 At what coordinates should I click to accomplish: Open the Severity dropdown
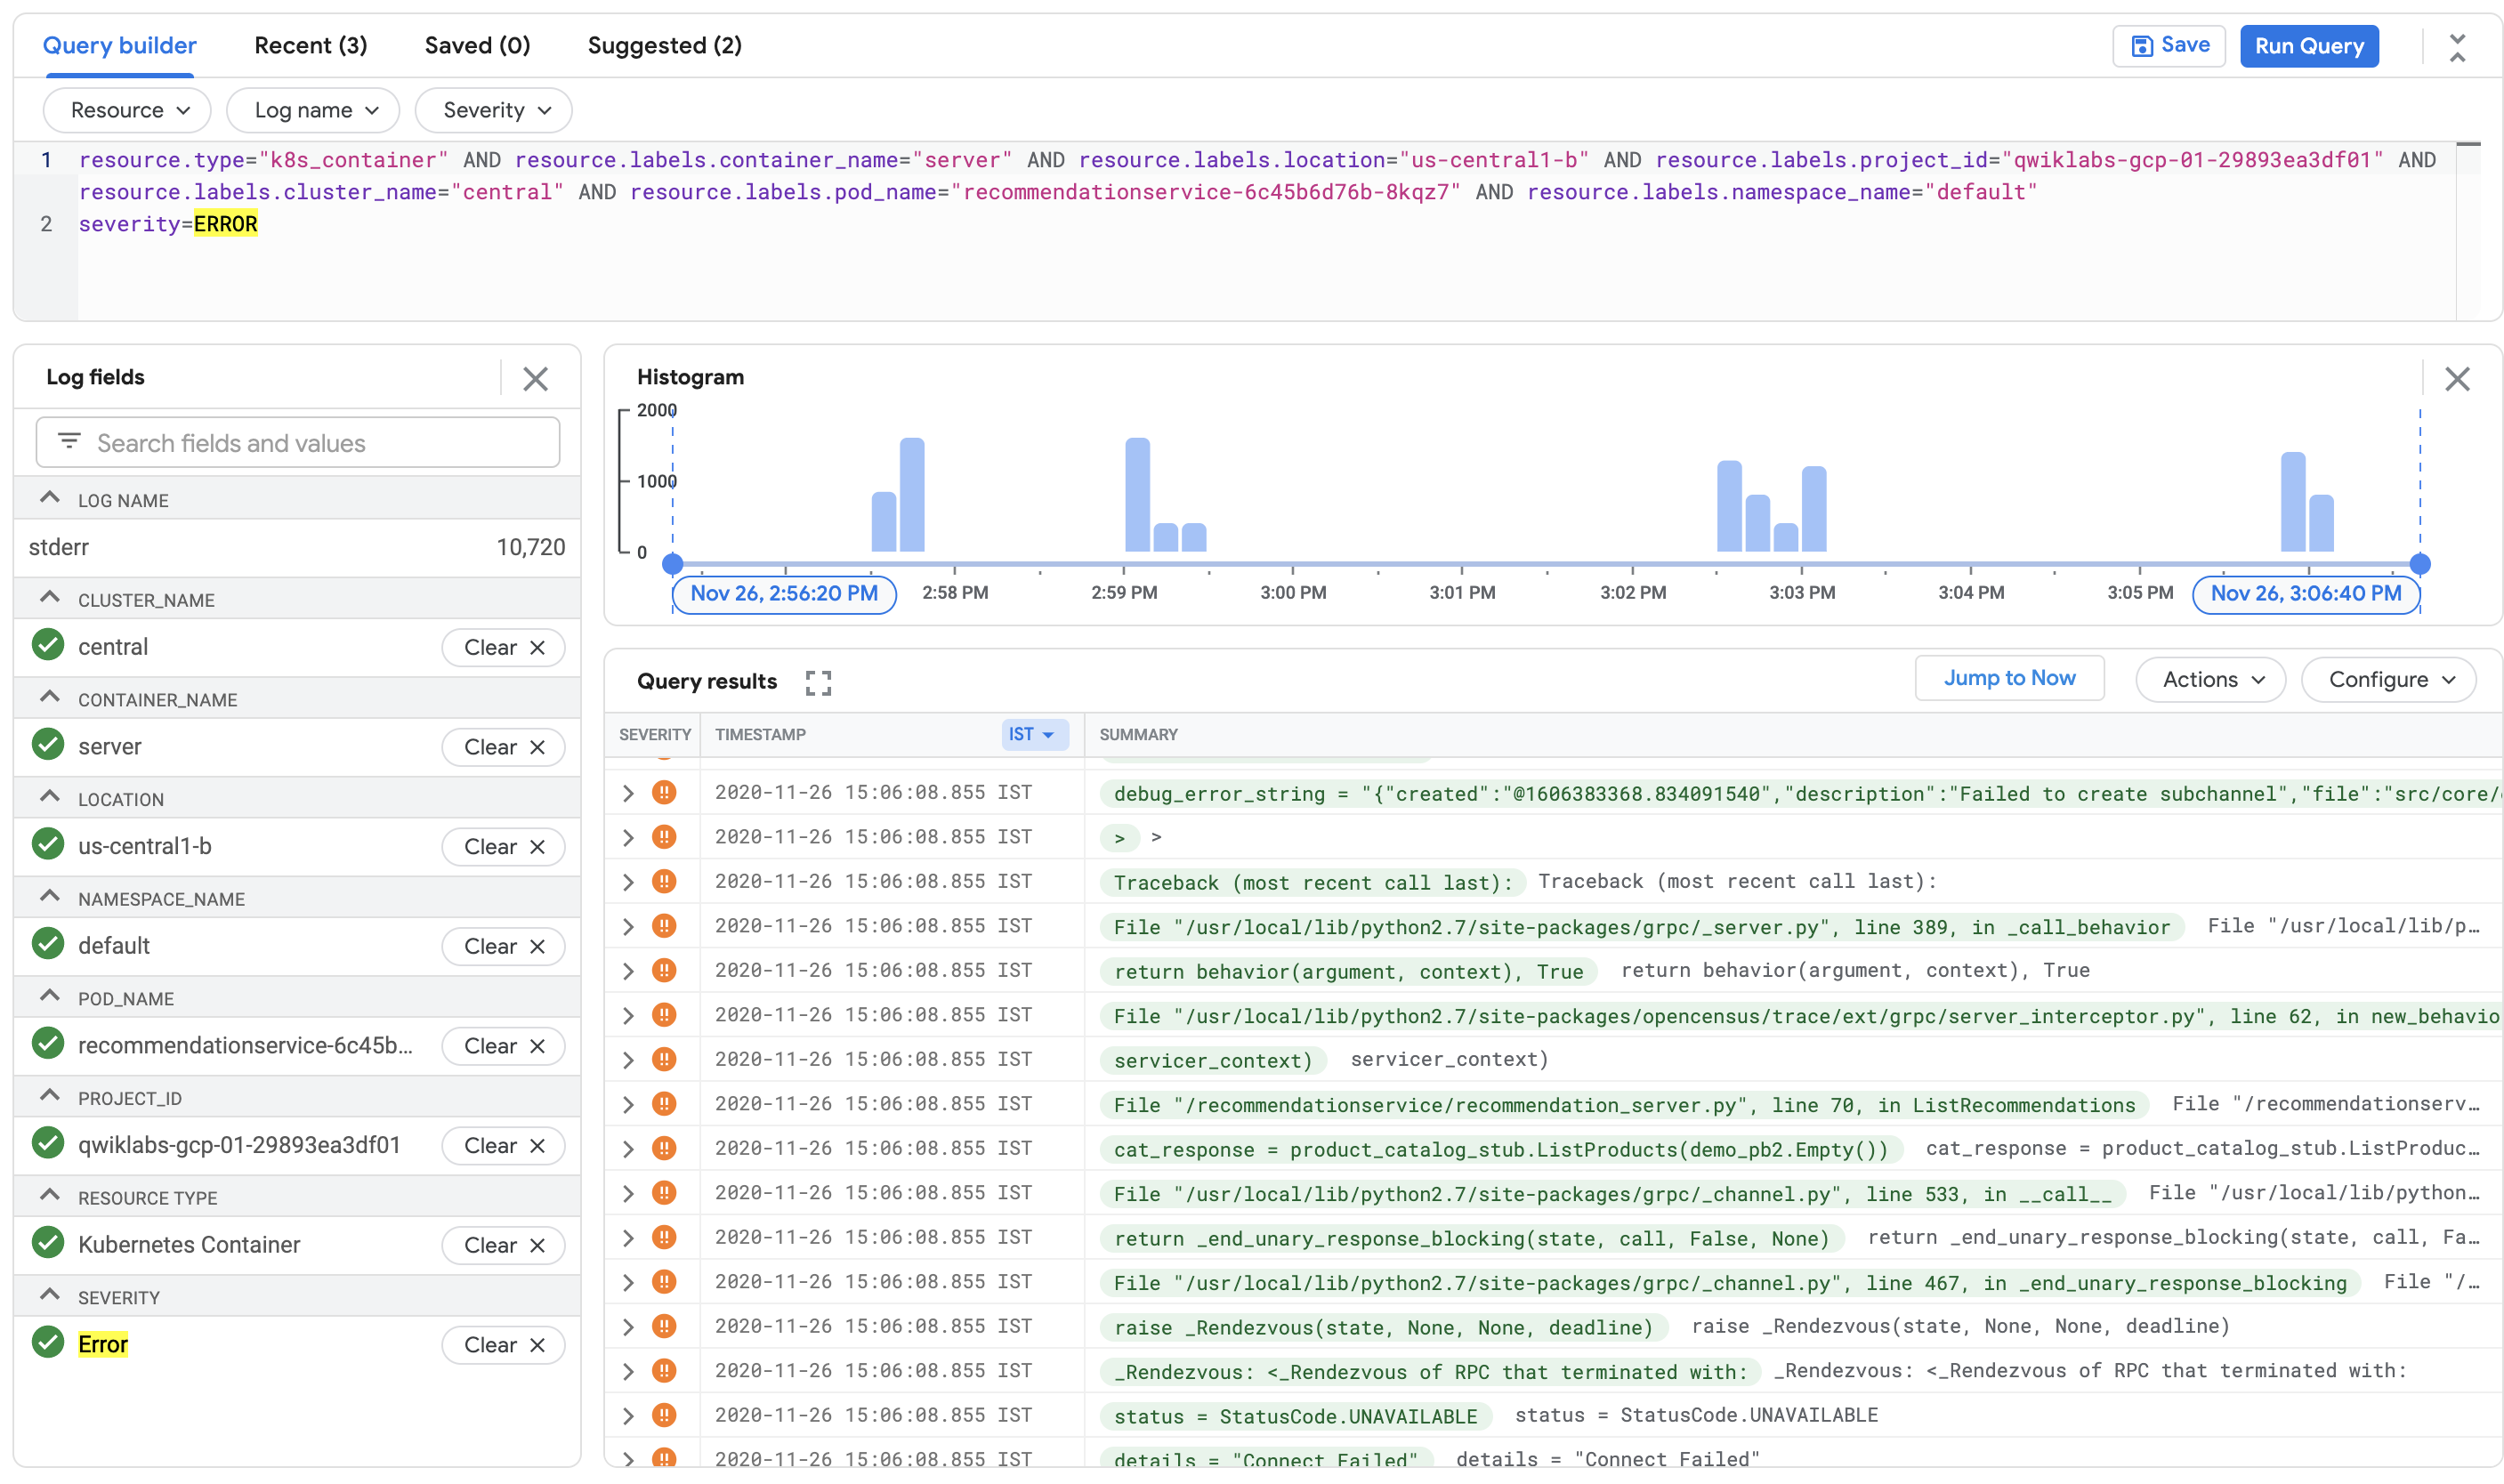coord(494,110)
